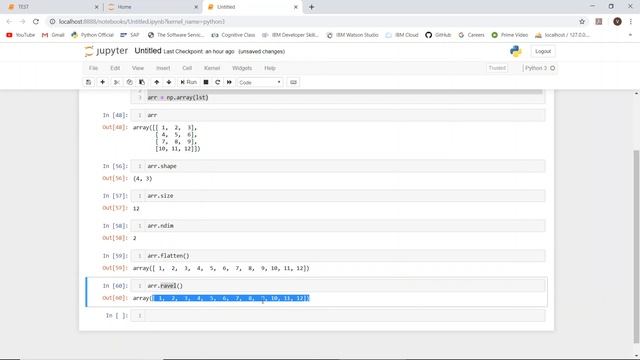Open the YouTube bookmark

(21, 35)
